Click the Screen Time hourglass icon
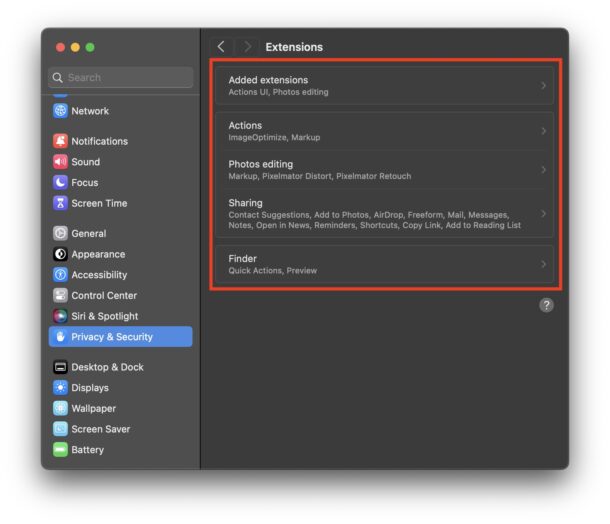The image size is (610, 524). pos(60,203)
